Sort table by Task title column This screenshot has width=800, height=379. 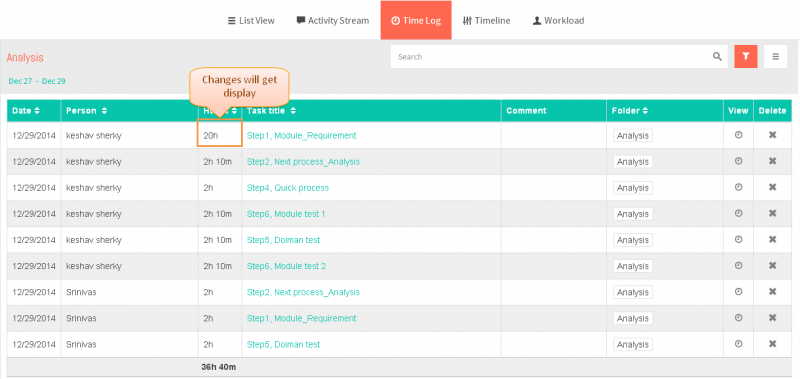click(271, 111)
